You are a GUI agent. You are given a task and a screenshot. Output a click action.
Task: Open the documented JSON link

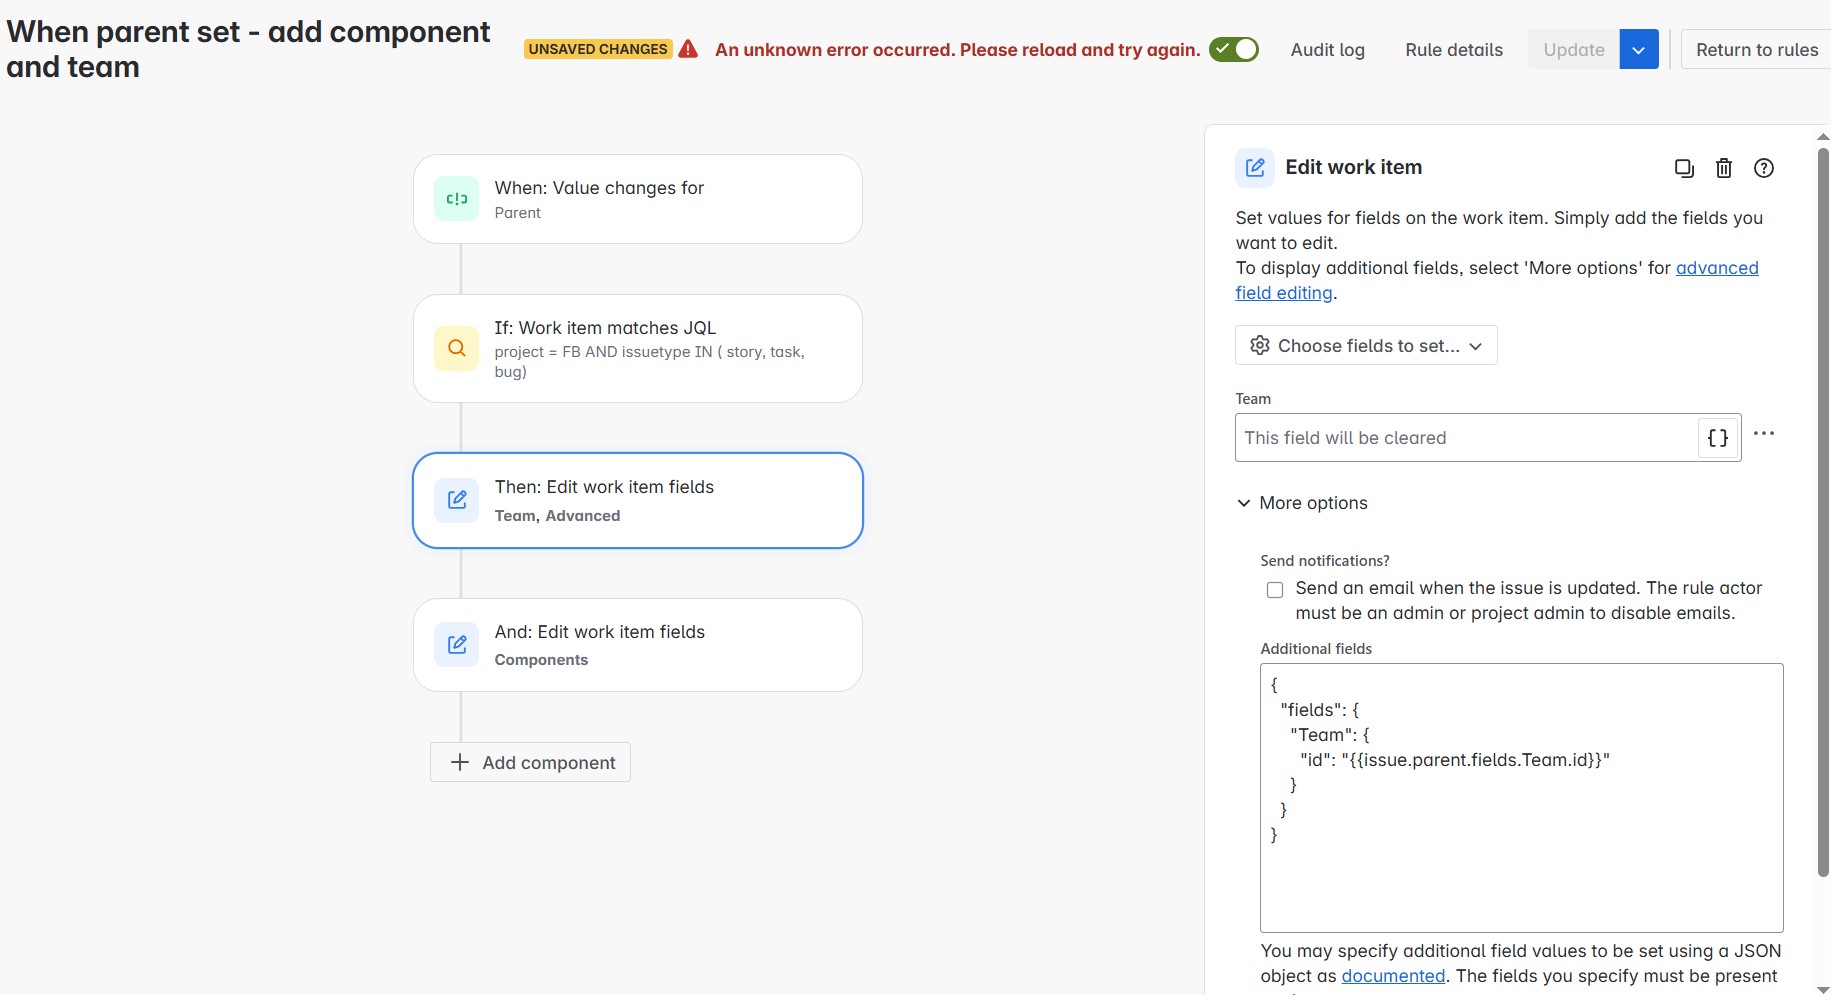[x=1393, y=976]
